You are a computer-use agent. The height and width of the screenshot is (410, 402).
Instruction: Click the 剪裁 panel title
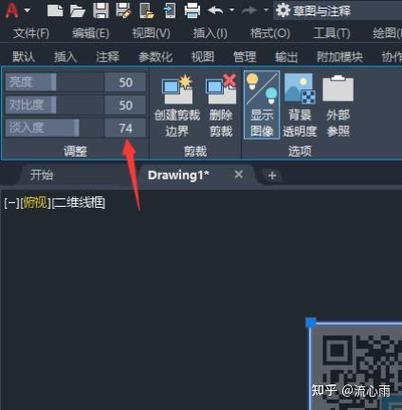click(195, 152)
